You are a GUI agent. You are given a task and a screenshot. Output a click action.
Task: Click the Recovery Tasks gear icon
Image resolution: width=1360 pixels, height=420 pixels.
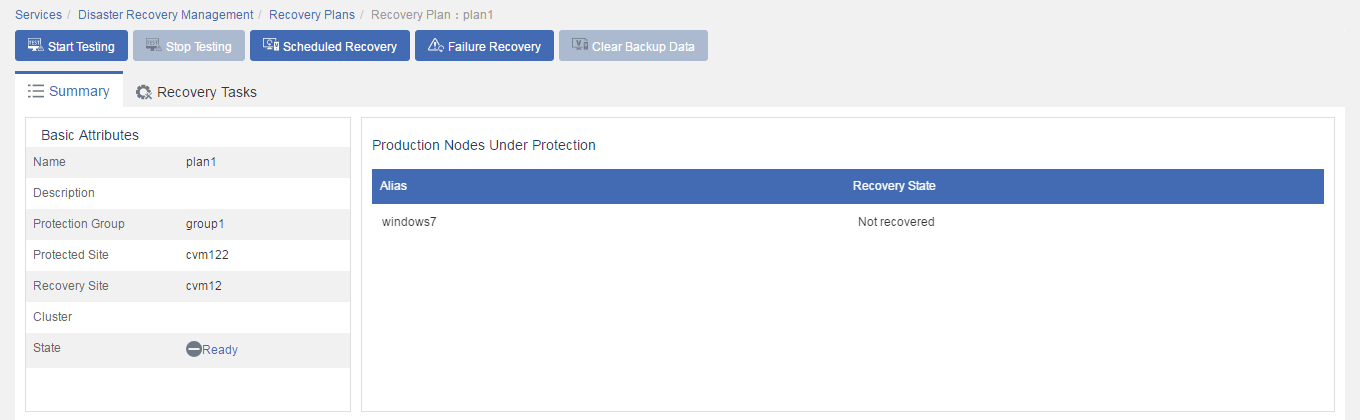[144, 92]
